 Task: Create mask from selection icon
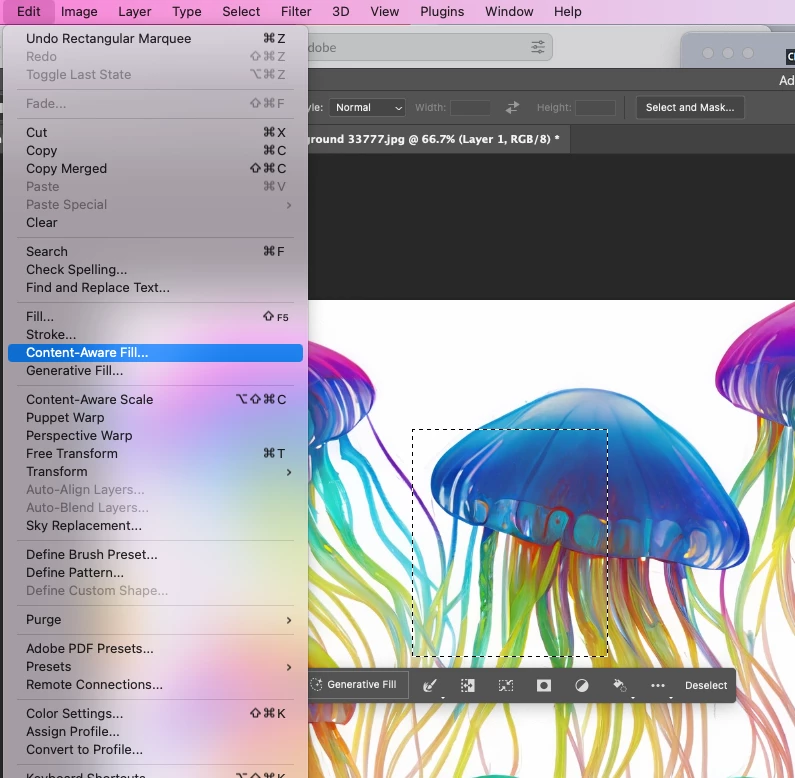[x=544, y=686]
